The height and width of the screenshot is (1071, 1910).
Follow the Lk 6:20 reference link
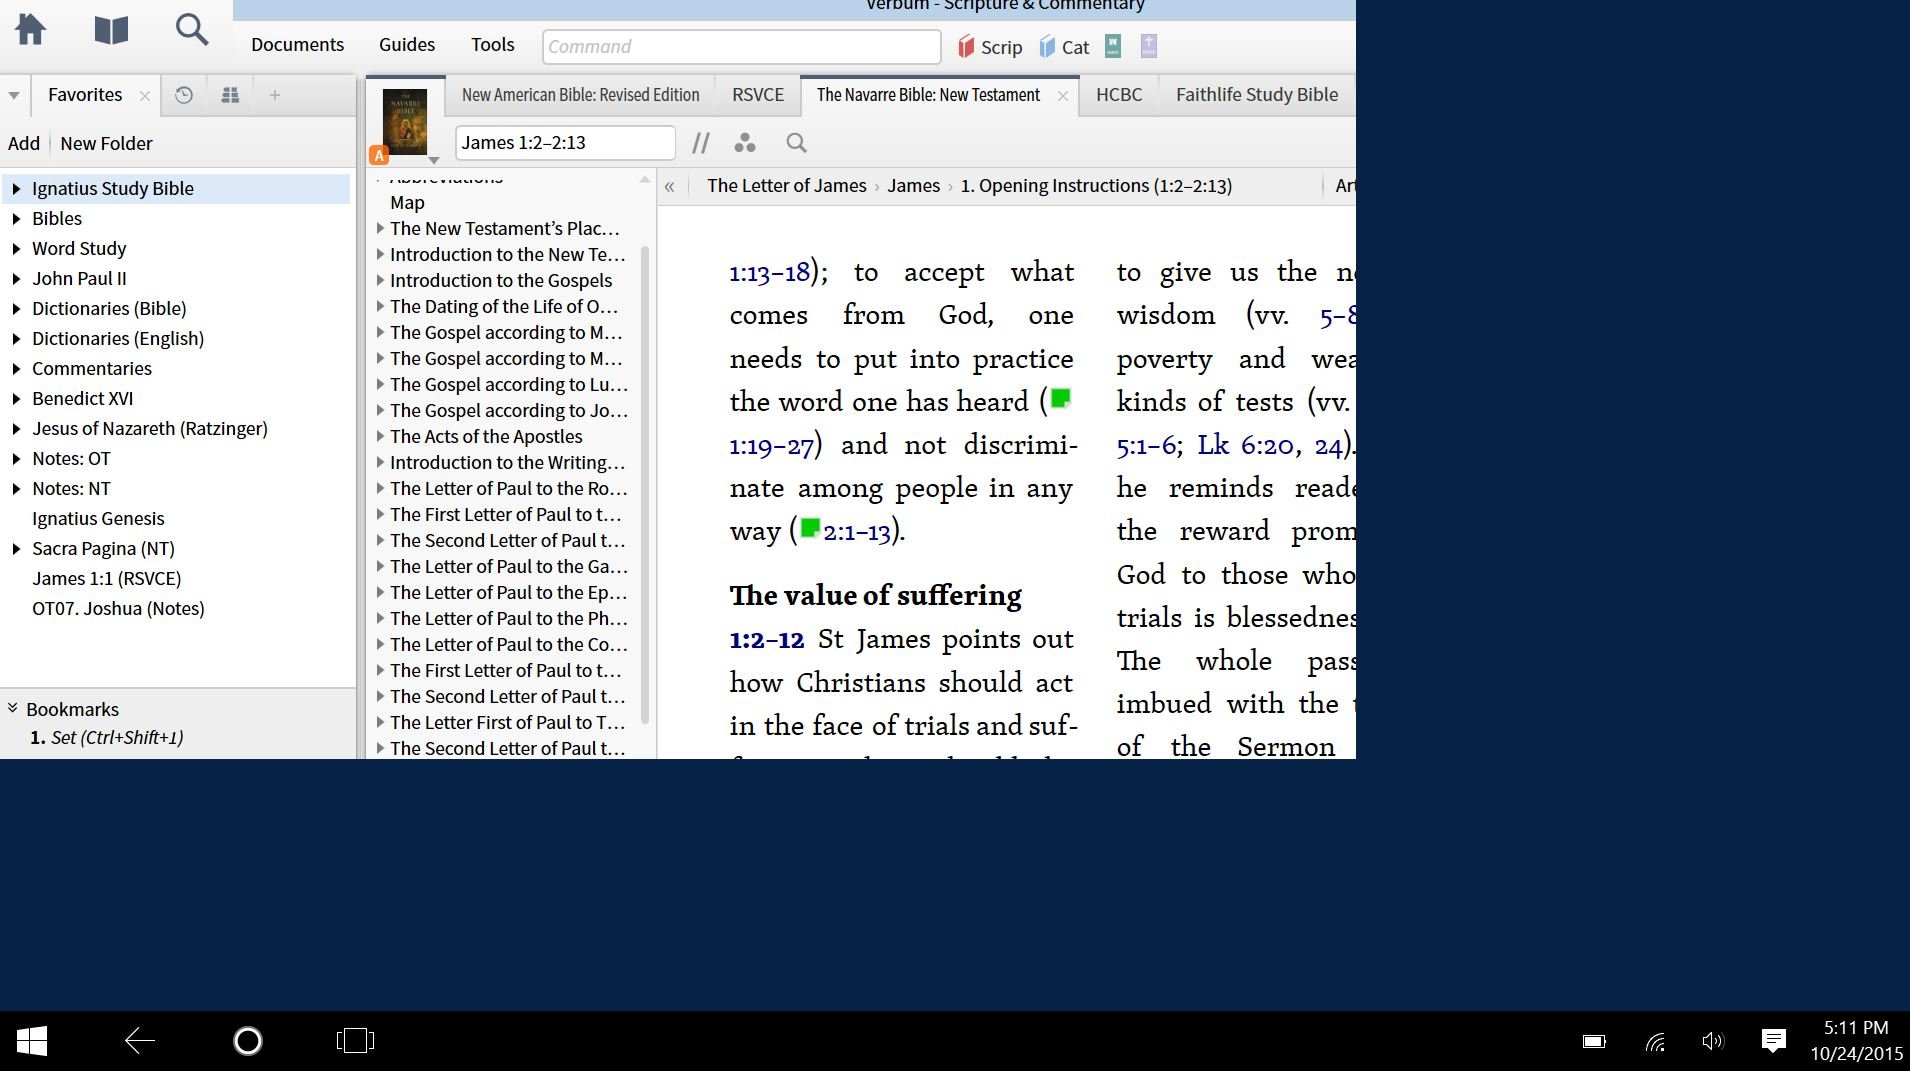point(1245,445)
